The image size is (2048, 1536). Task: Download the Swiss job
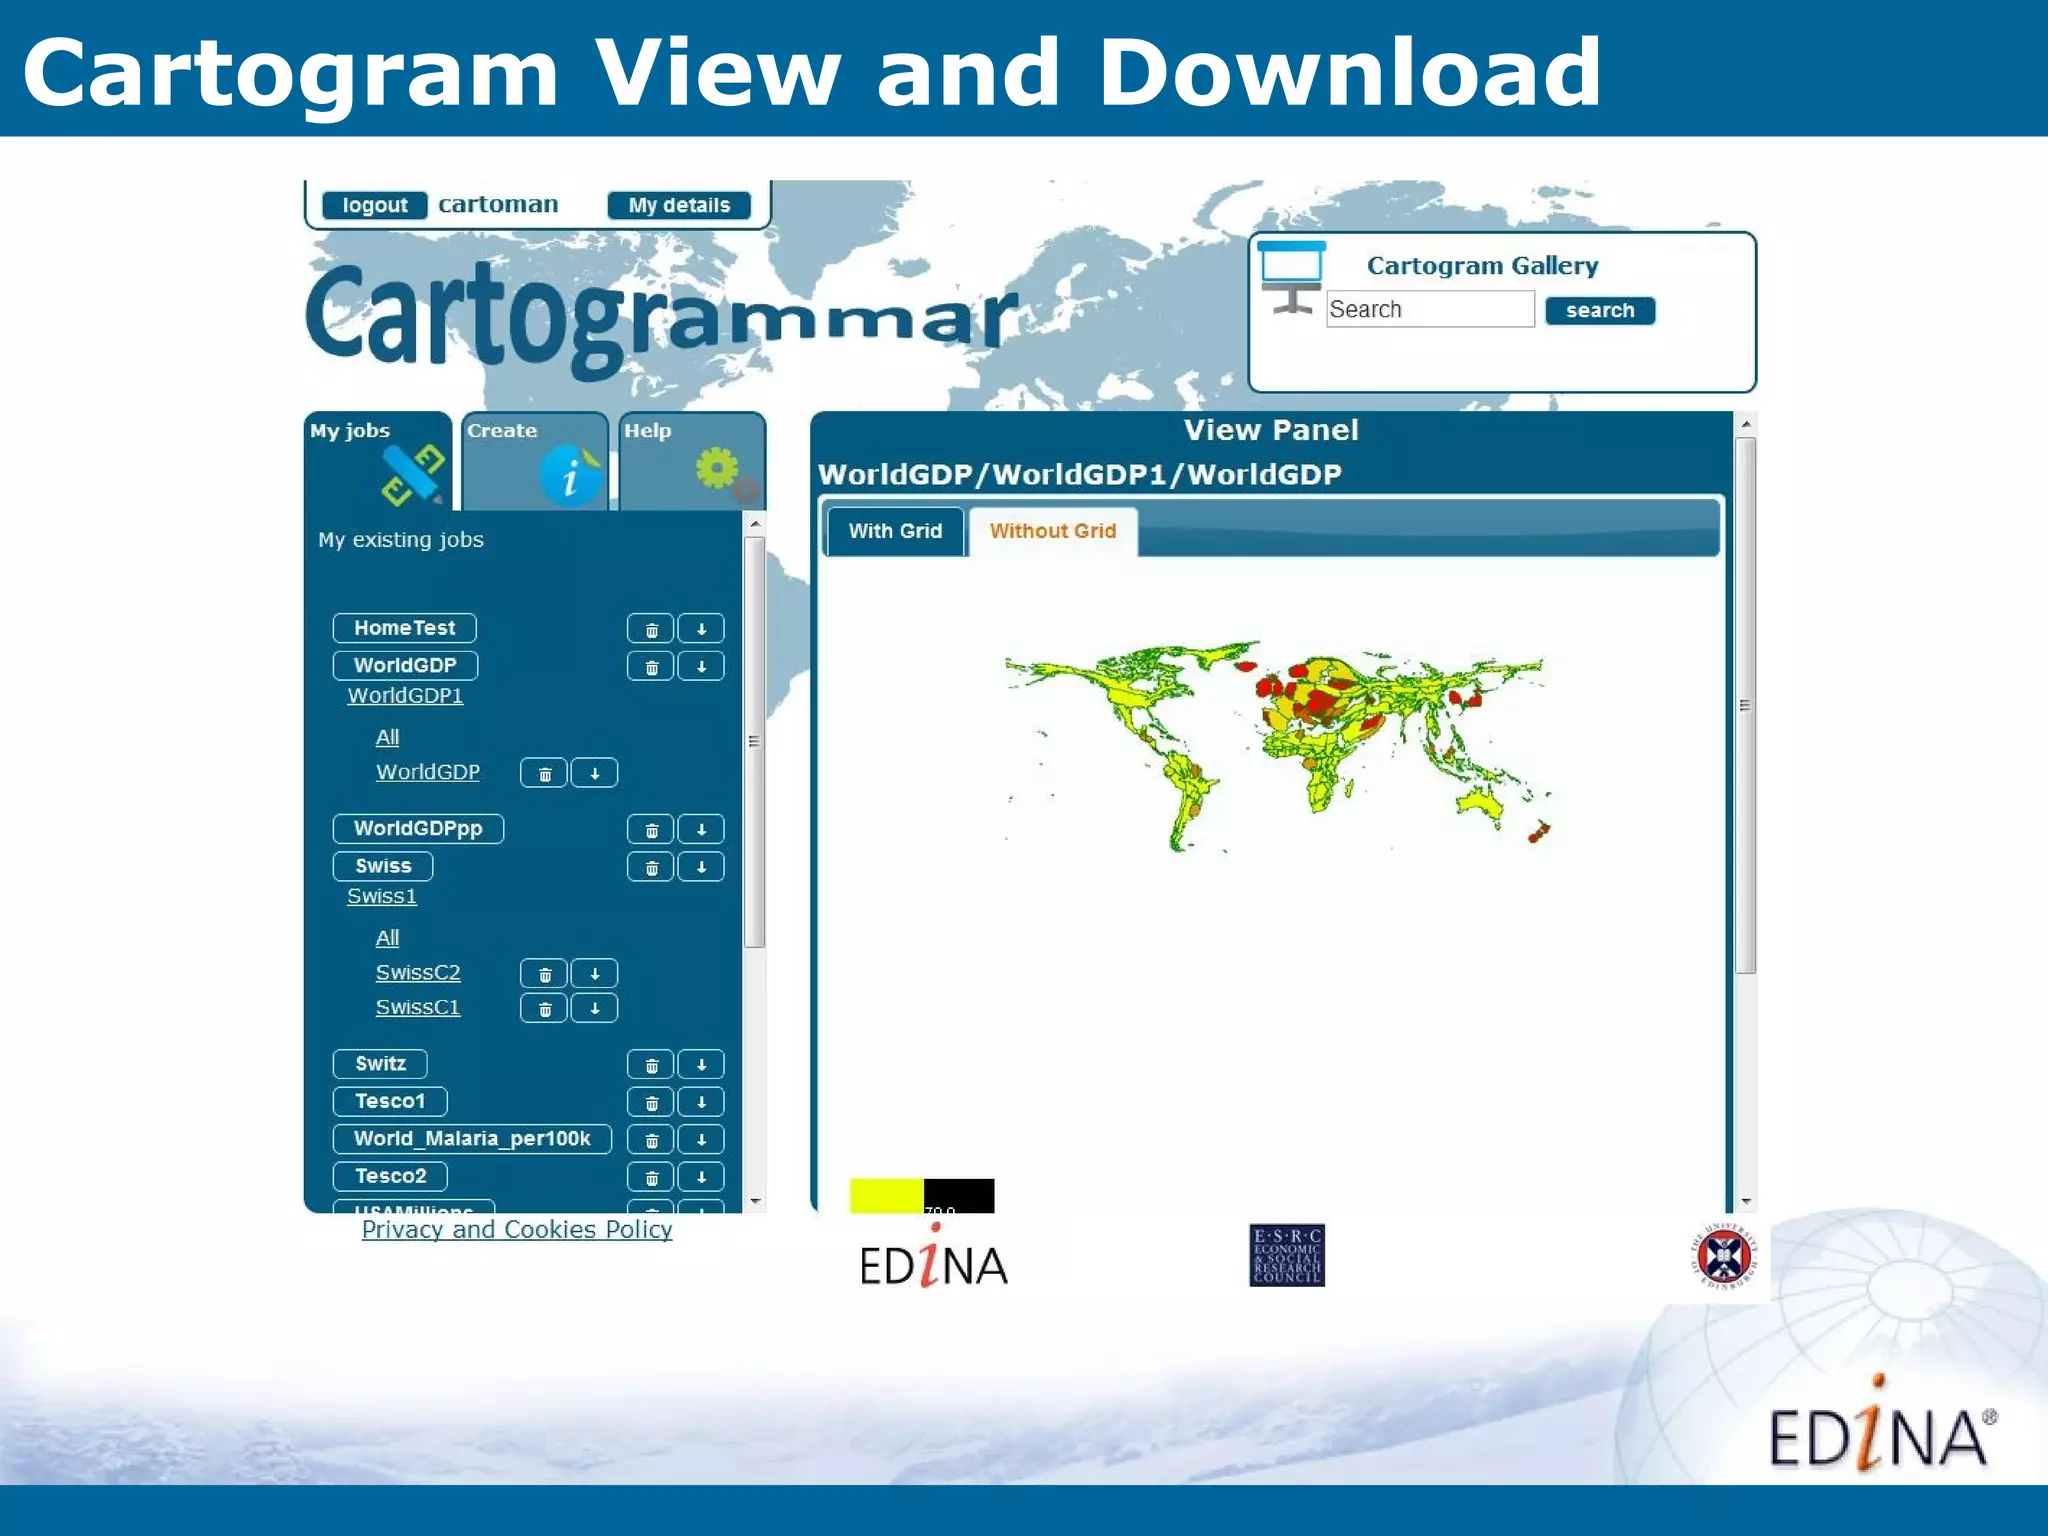pyautogui.click(x=701, y=867)
